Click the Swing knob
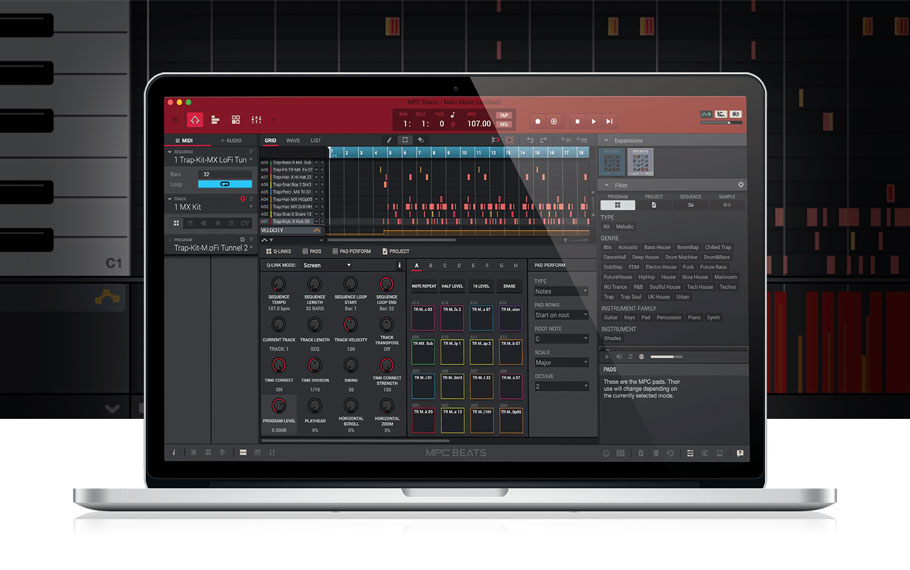Screen dimensions: 910x570 351,365
